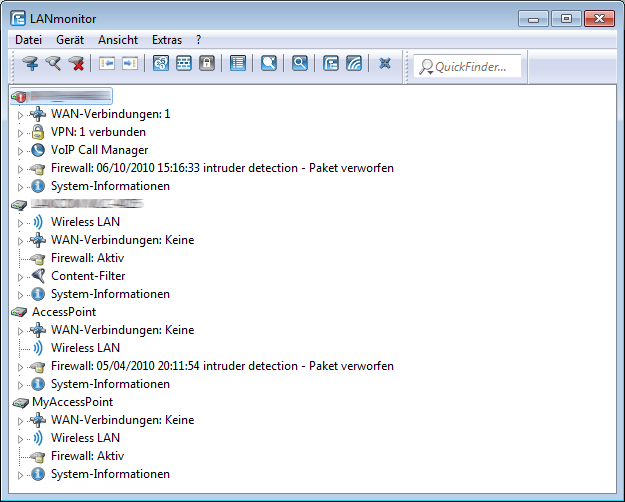
Task: Expand System-Informationen under MyAccessPoint
Action: [20, 474]
